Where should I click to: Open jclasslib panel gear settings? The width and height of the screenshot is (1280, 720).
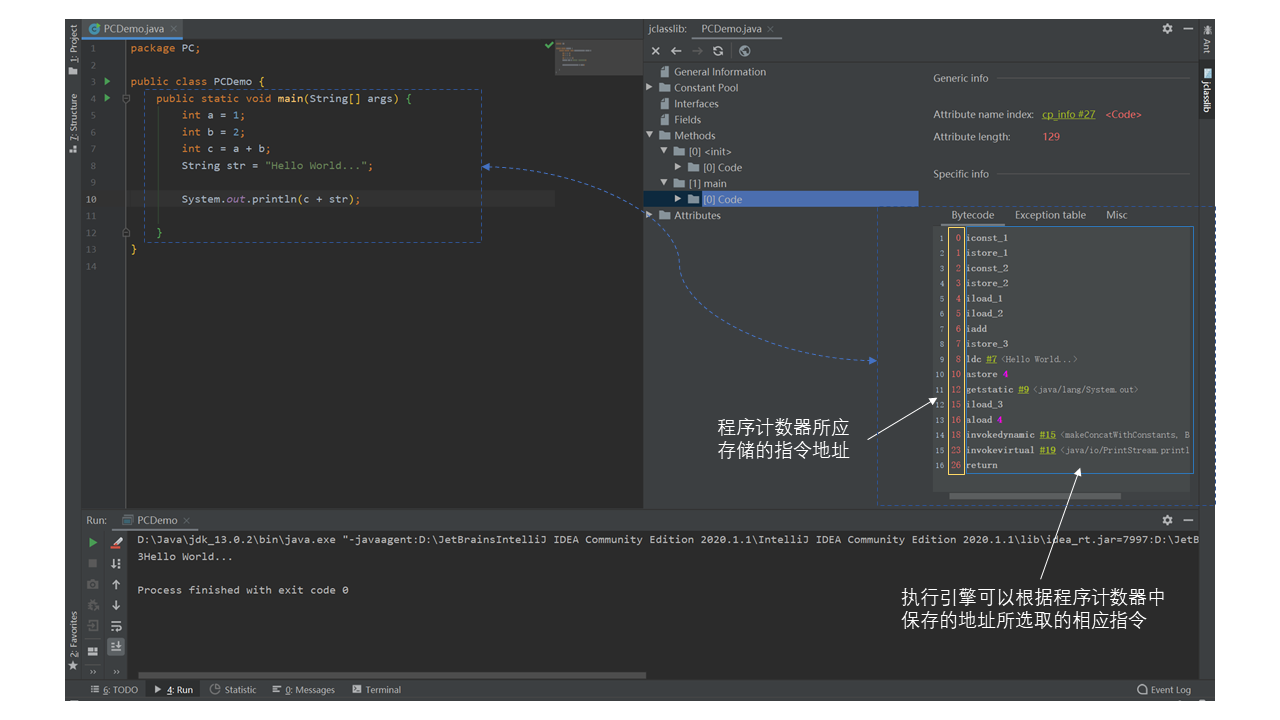pyautogui.click(x=1167, y=29)
